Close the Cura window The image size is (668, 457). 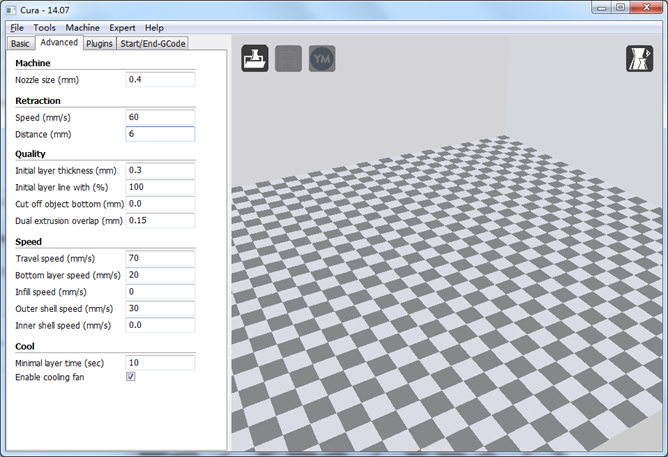point(646,7)
